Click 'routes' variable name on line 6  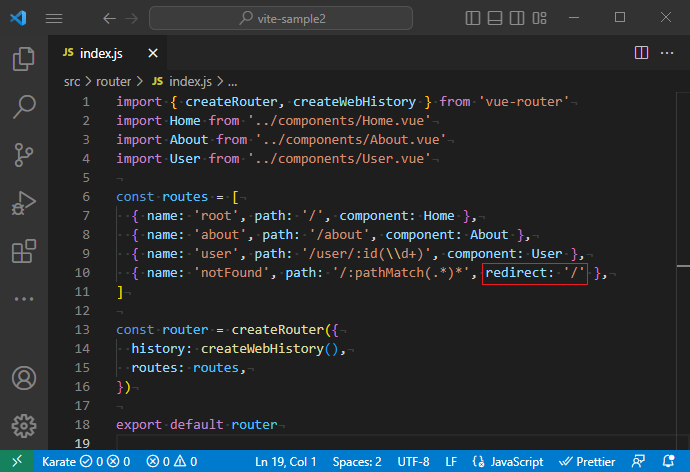click(x=185, y=197)
